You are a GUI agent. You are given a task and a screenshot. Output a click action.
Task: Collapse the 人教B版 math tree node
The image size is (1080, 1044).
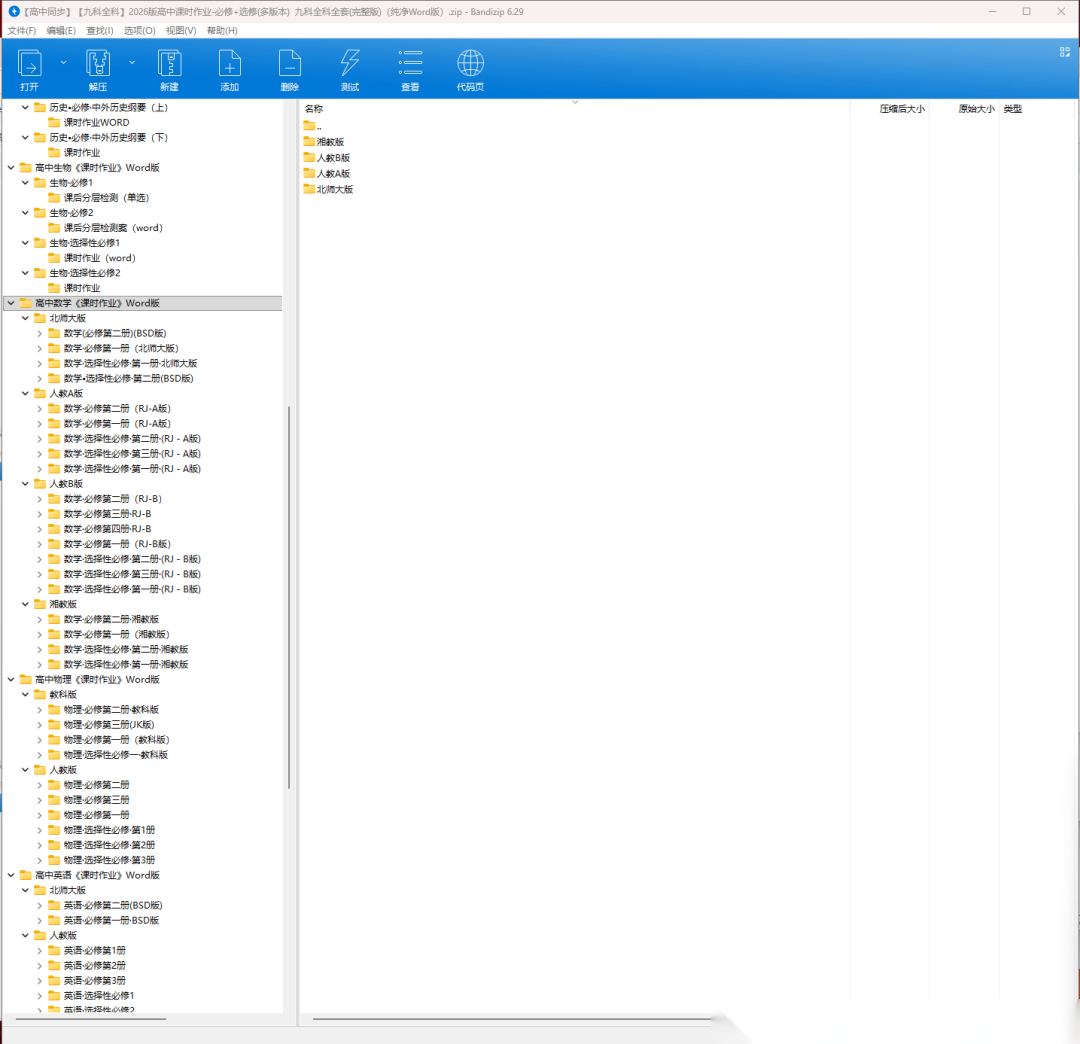coord(26,484)
